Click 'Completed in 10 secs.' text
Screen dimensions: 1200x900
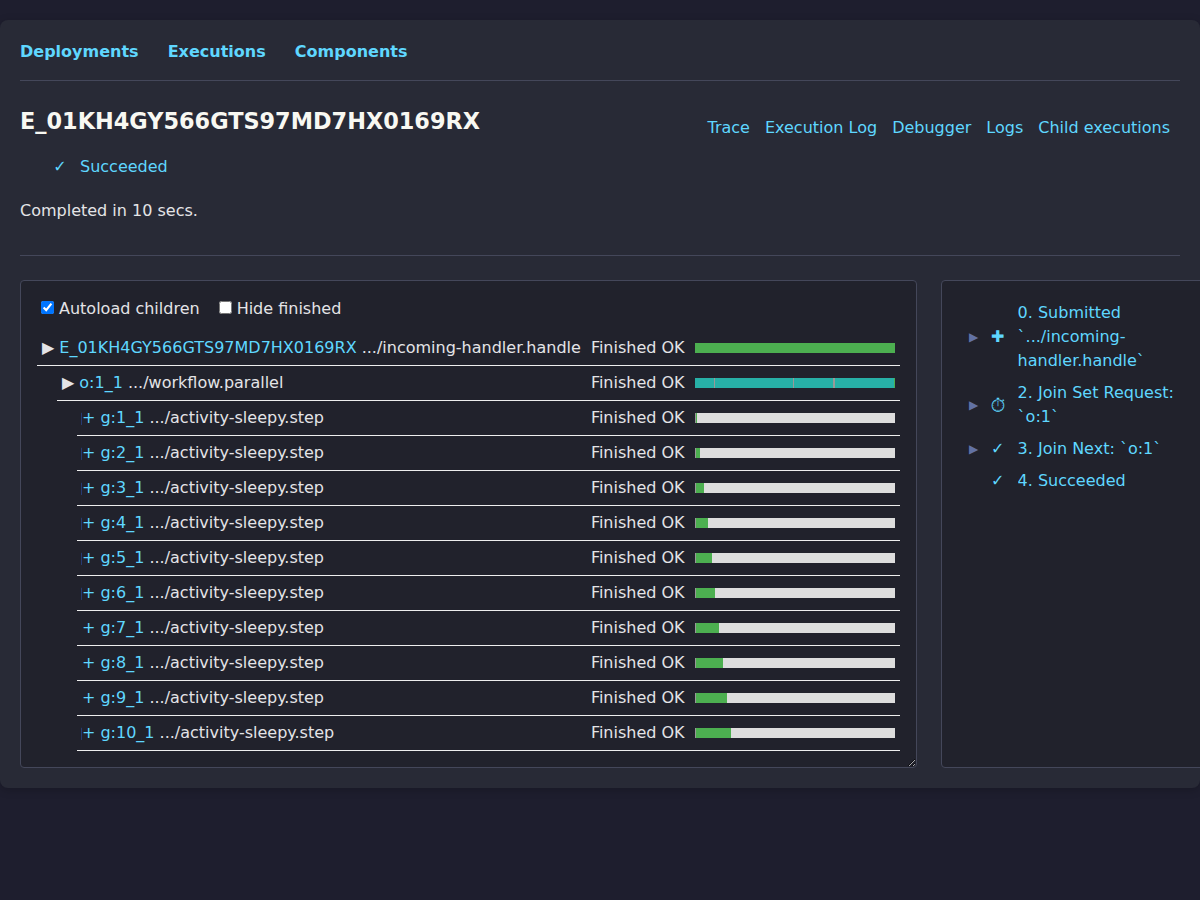tap(109, 211)
